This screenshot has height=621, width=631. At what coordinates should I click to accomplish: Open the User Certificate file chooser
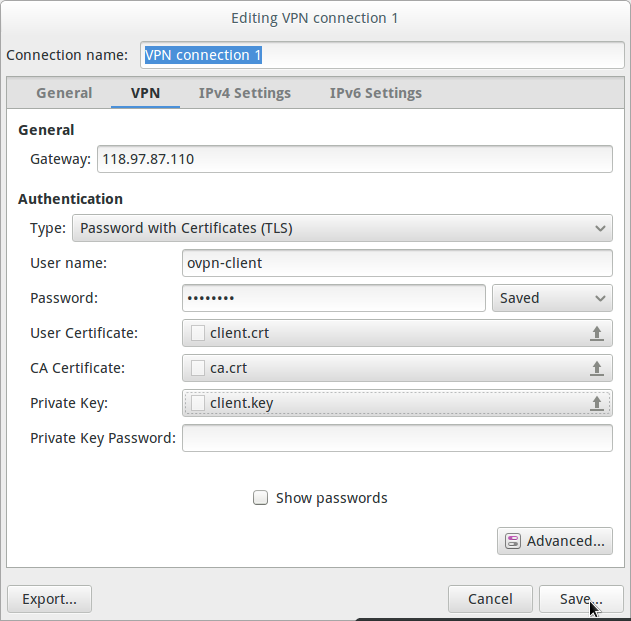point(397,333)
